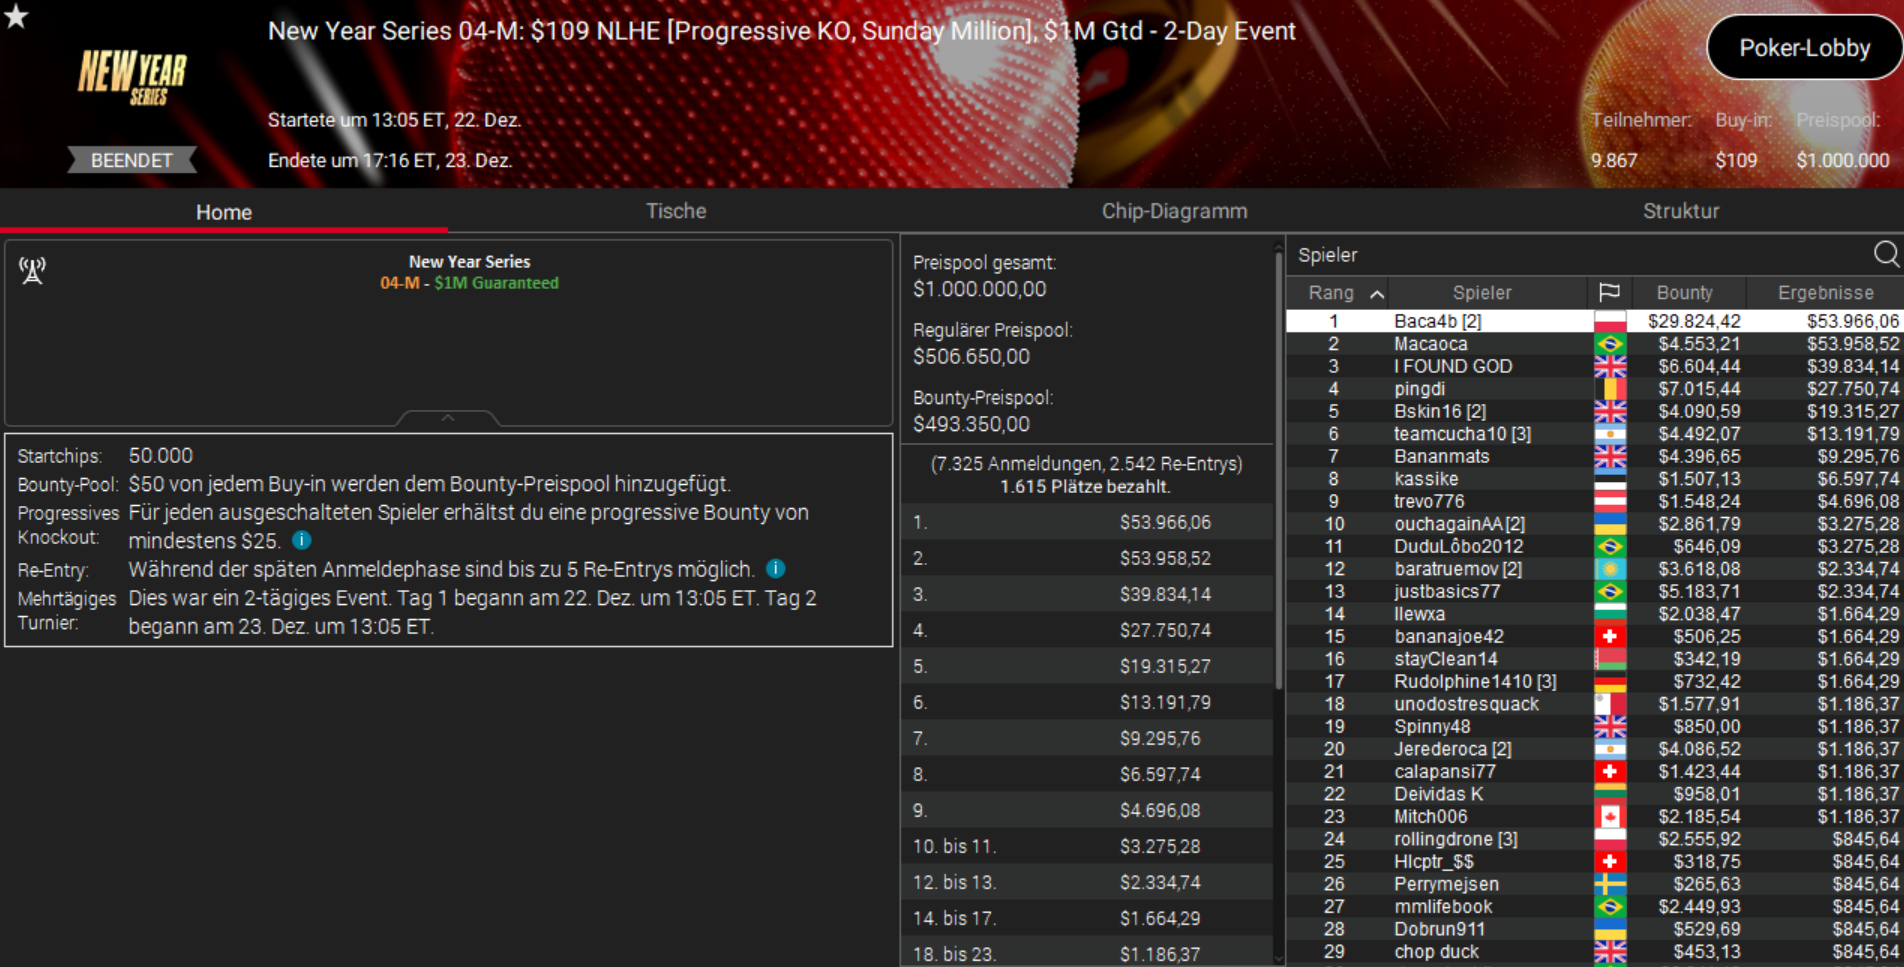
Task: Sort by Bounty column header
Action: click(1685, 292)
